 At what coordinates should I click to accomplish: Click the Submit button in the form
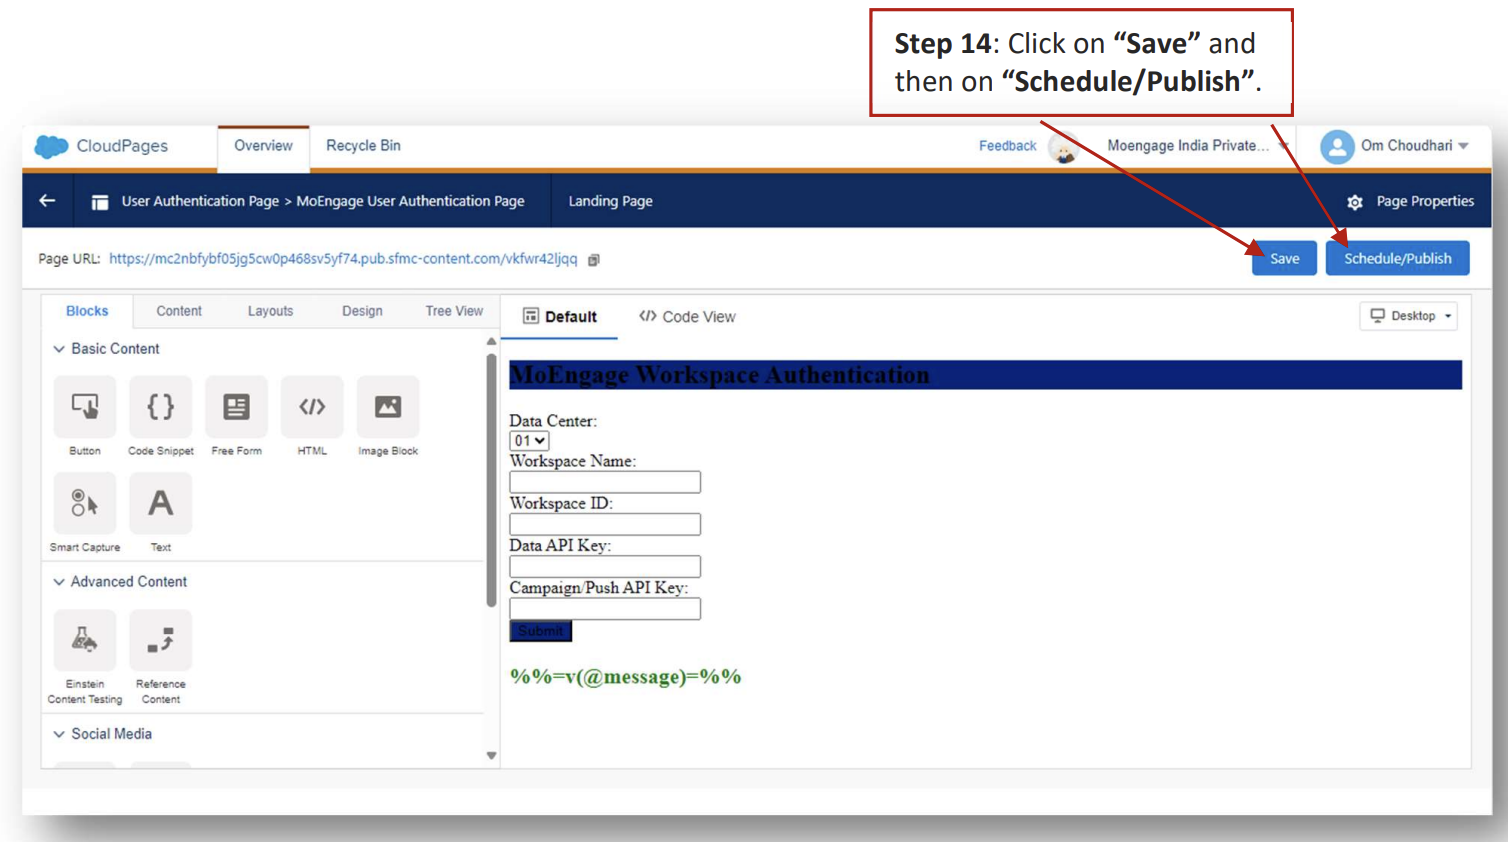[540, 631]
